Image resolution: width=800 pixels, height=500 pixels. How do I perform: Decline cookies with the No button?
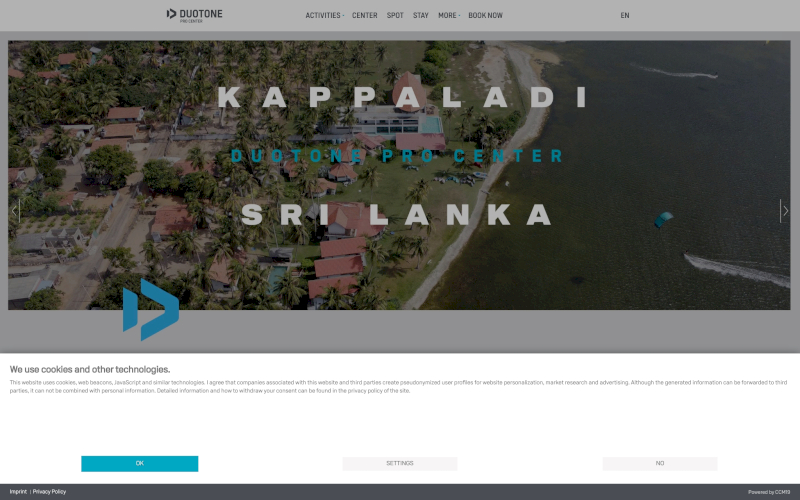pyautogui.click(x=660, y=463)
